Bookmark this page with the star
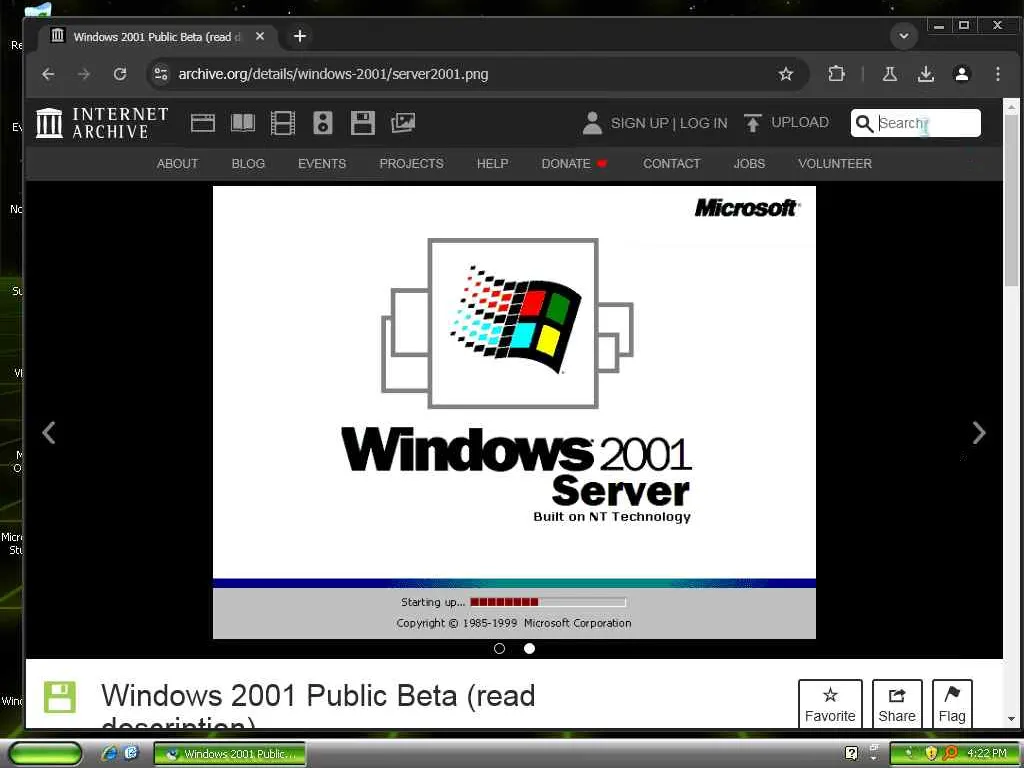This screenshot has width=1024, height=768. (x=786, y=74)
